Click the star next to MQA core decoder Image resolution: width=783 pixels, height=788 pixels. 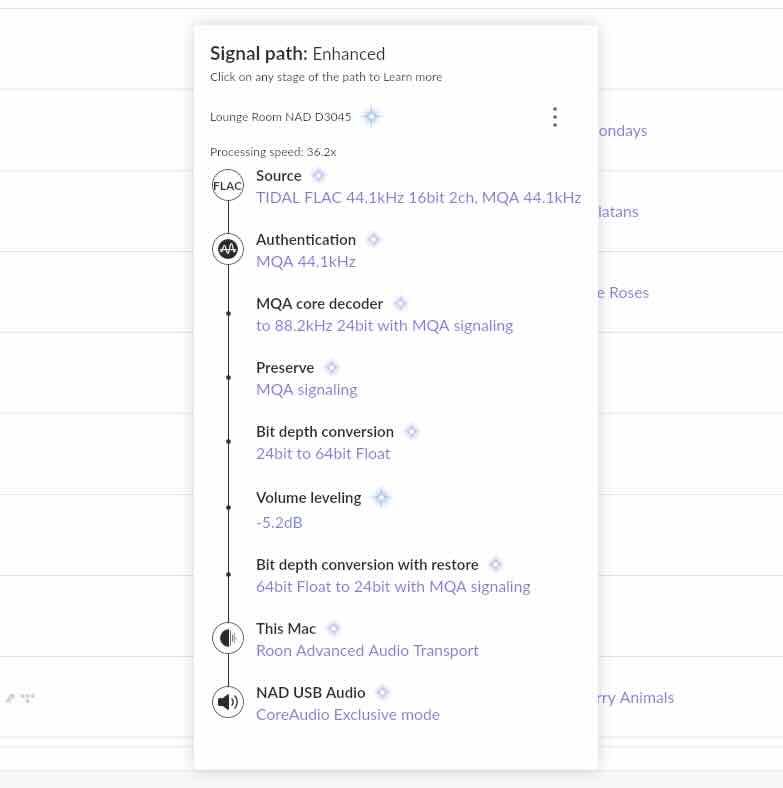(400, 304)
